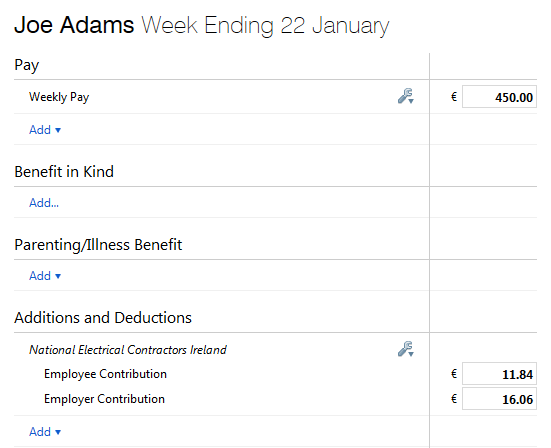Focus the Weekly Pay amount field 450.00
551x448 pixels.
coord(499,97)
